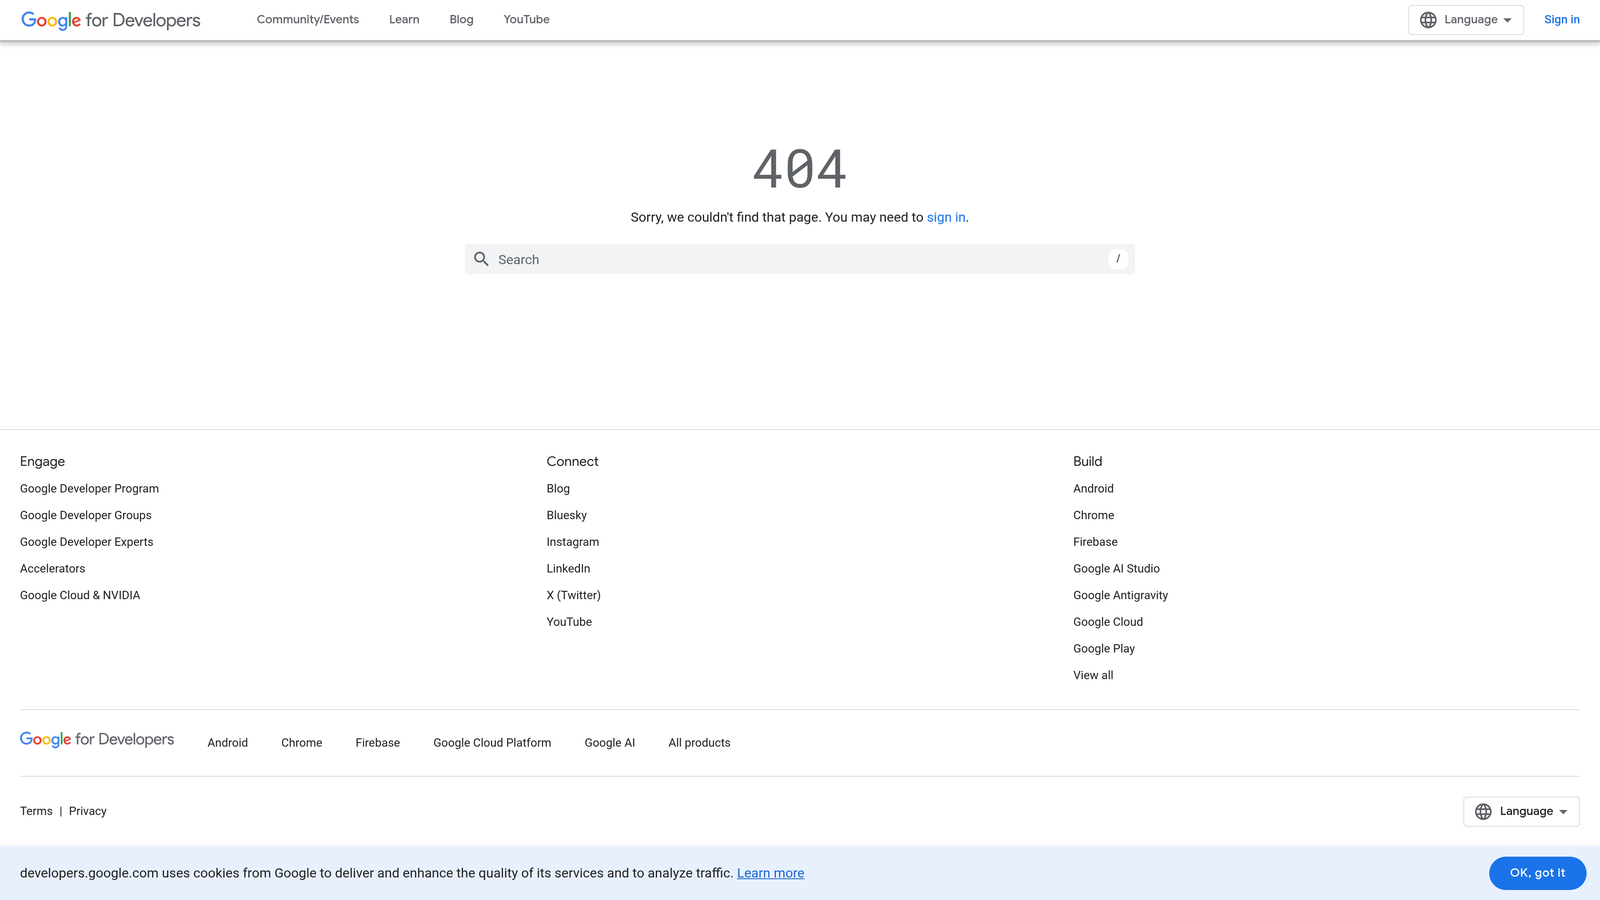Image resolution: width=1600 pixels, height=900 pixels.
Task: Open the X (Twitter) link
Action: [574, 596]
